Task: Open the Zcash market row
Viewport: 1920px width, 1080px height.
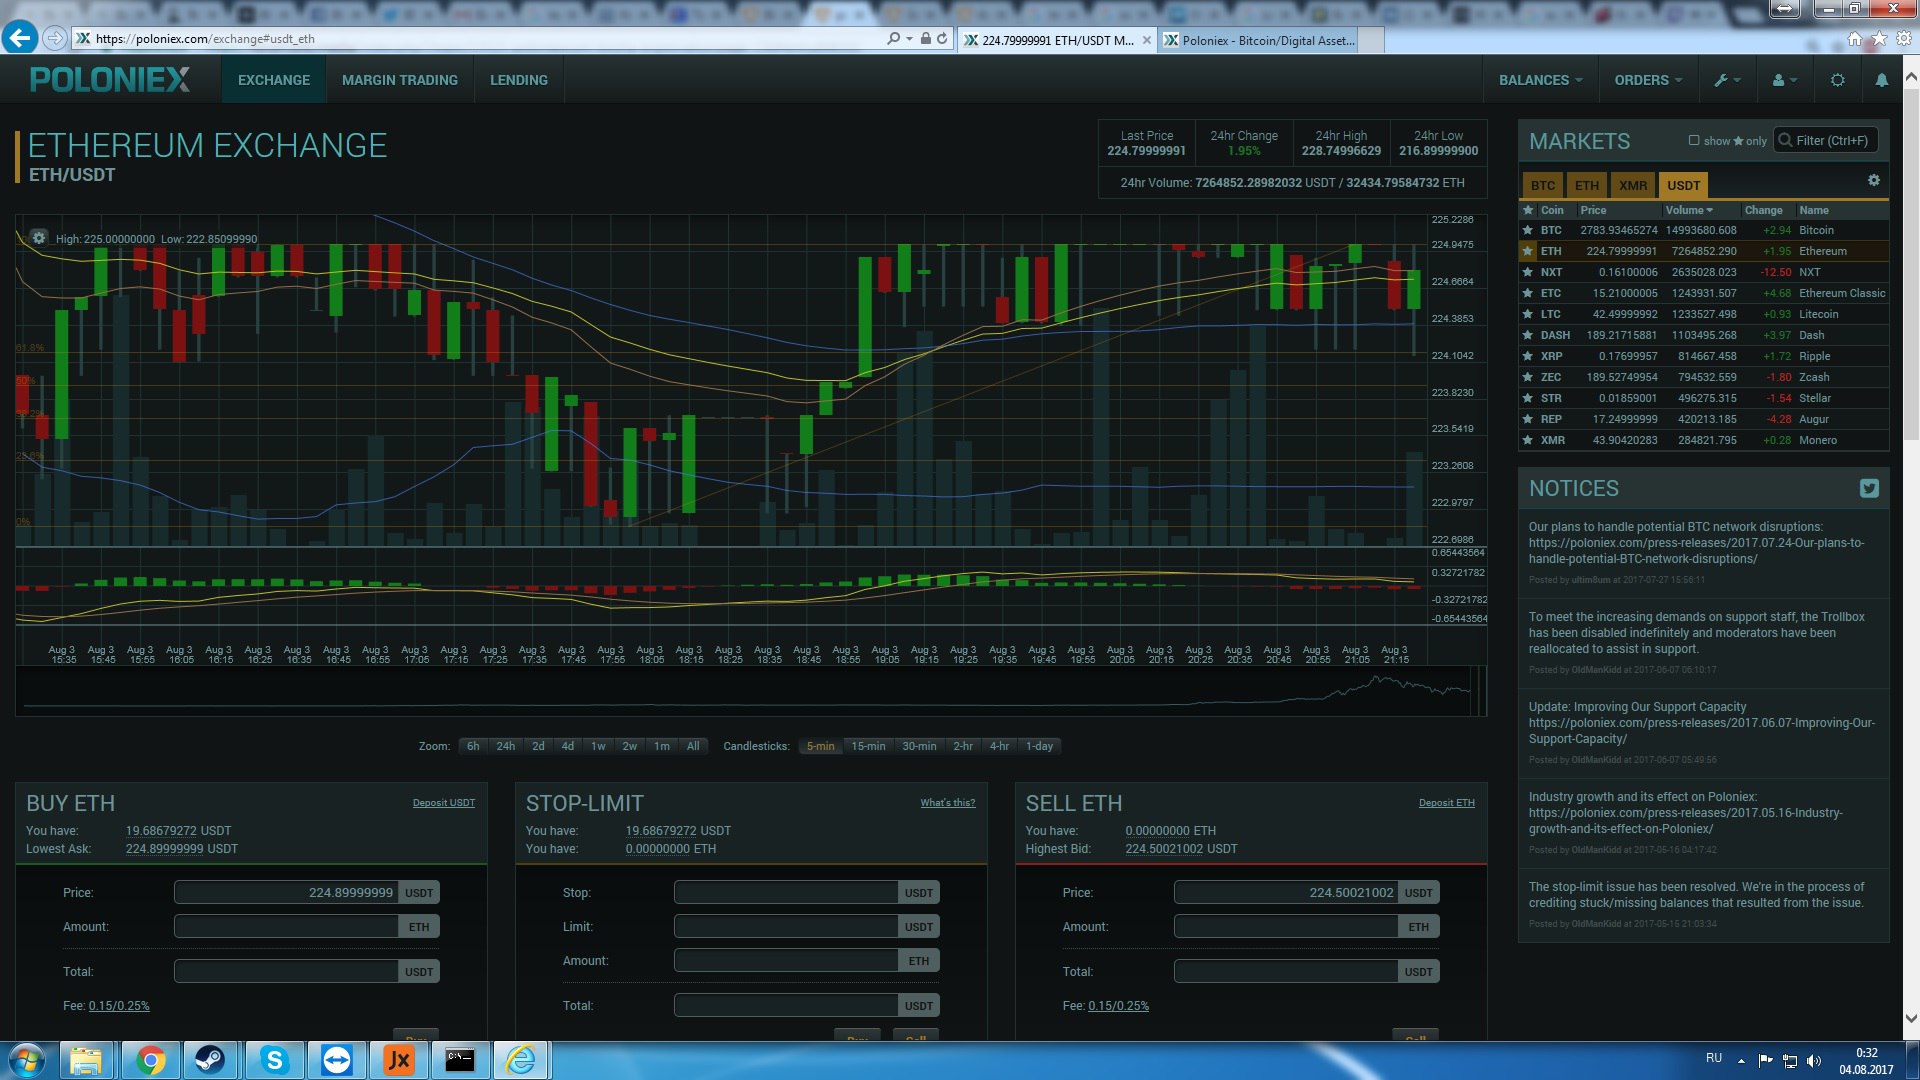Action: pyautogui.click(x=1704, y=377)
